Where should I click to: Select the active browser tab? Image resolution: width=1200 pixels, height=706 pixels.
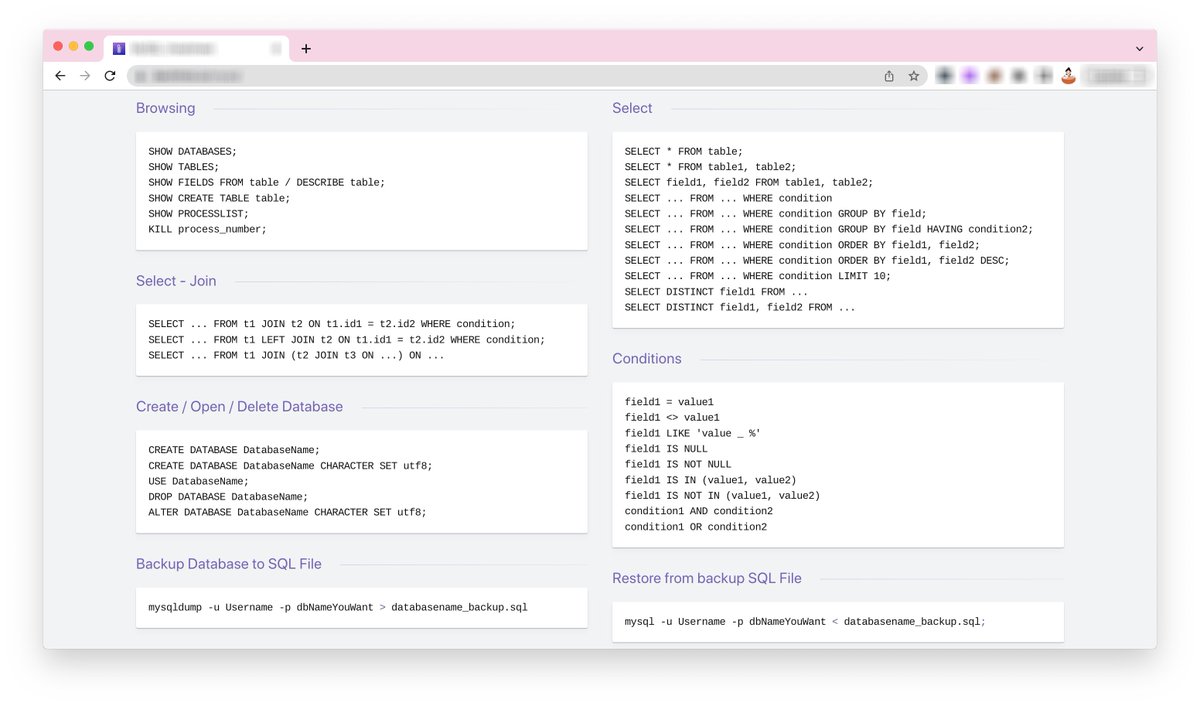(x=196, y=48)
